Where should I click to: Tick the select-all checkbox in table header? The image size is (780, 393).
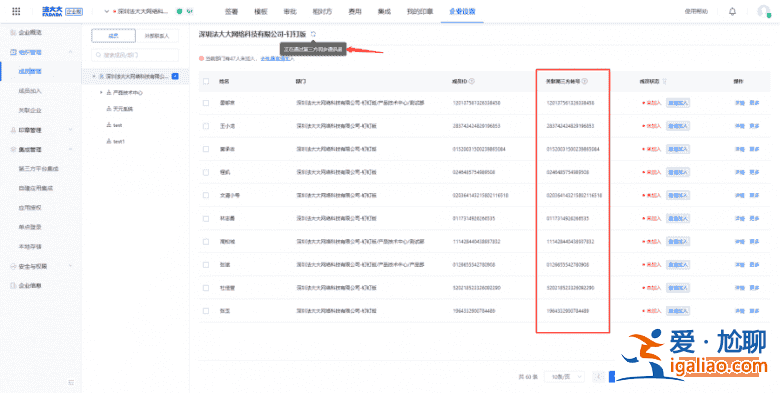point(206,81)
